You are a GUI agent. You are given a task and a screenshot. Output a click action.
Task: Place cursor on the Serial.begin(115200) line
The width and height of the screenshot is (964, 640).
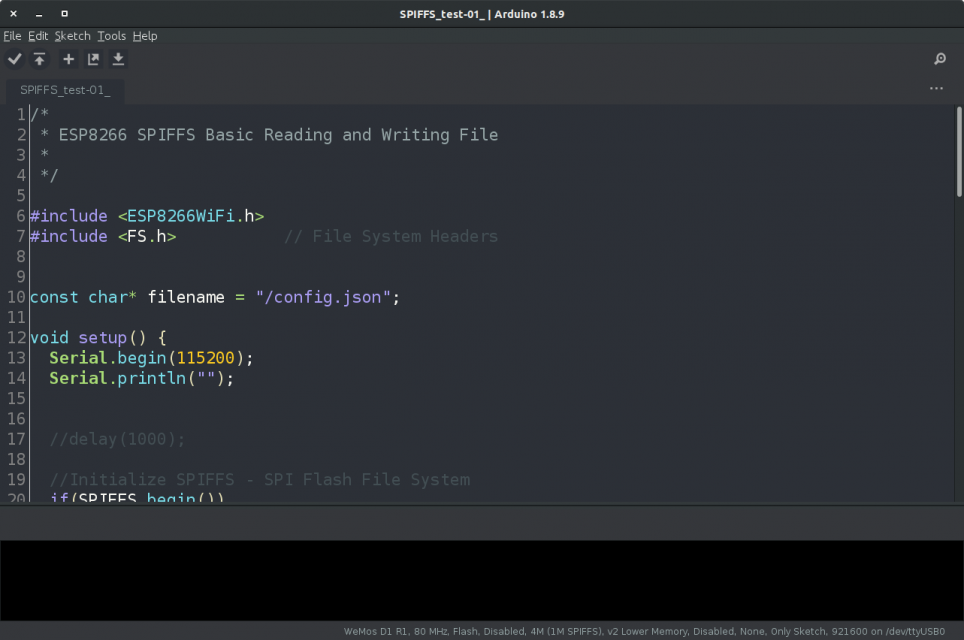[x=150, y=358]
